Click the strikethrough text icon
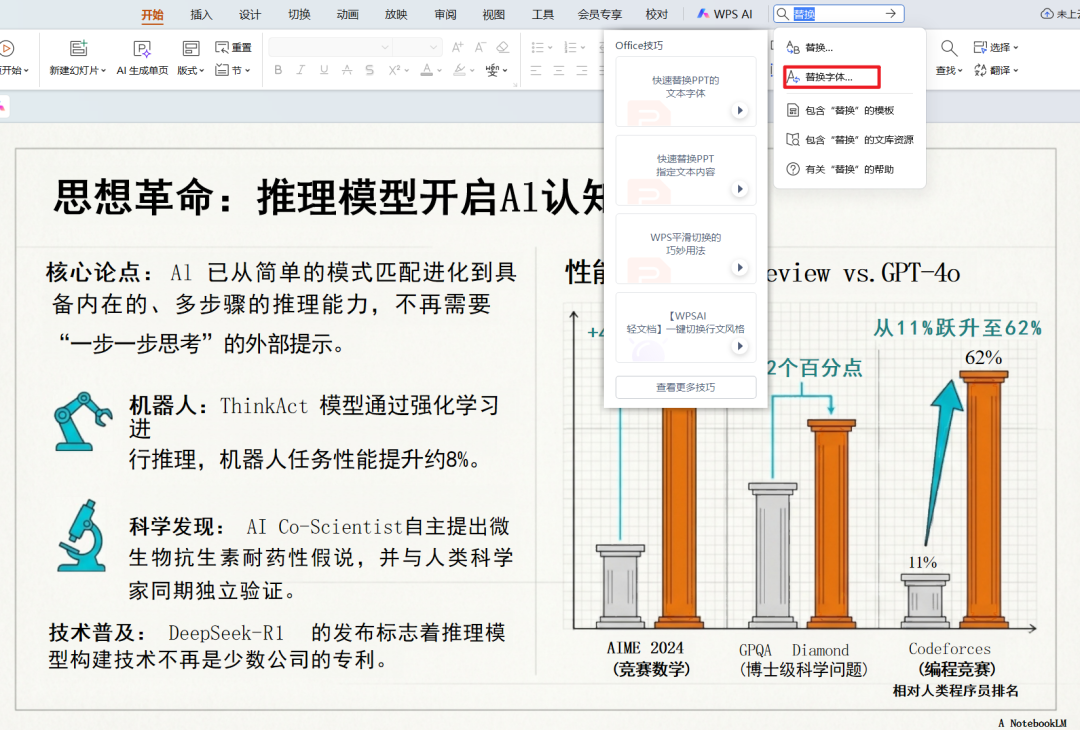 (347, 70)
